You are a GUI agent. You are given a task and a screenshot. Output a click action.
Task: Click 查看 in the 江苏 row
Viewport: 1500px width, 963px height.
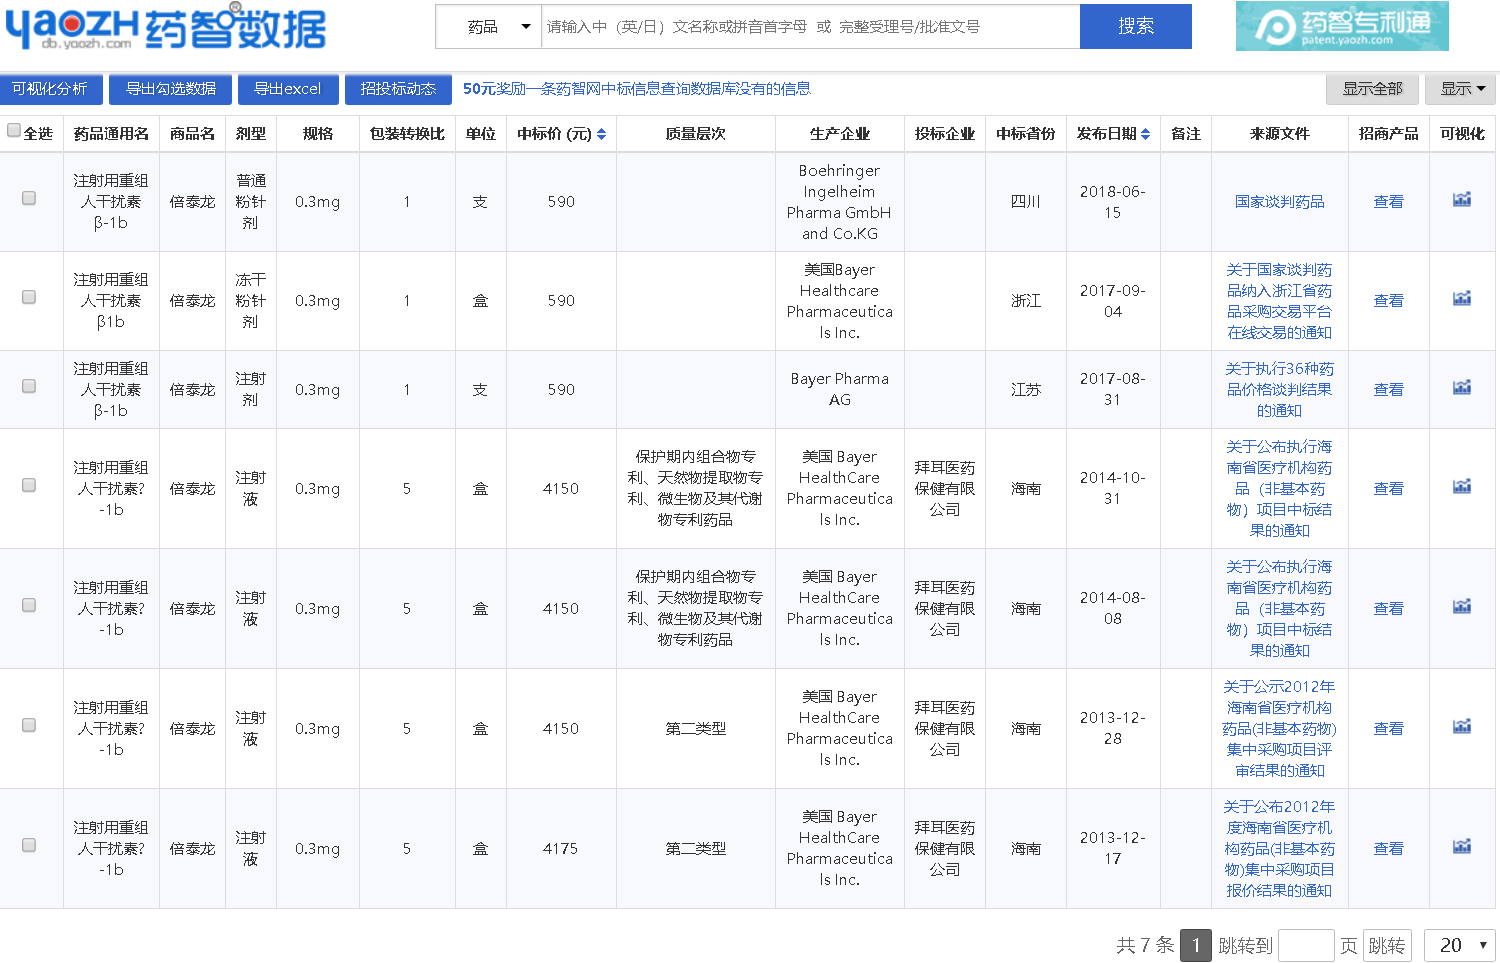1388,390
